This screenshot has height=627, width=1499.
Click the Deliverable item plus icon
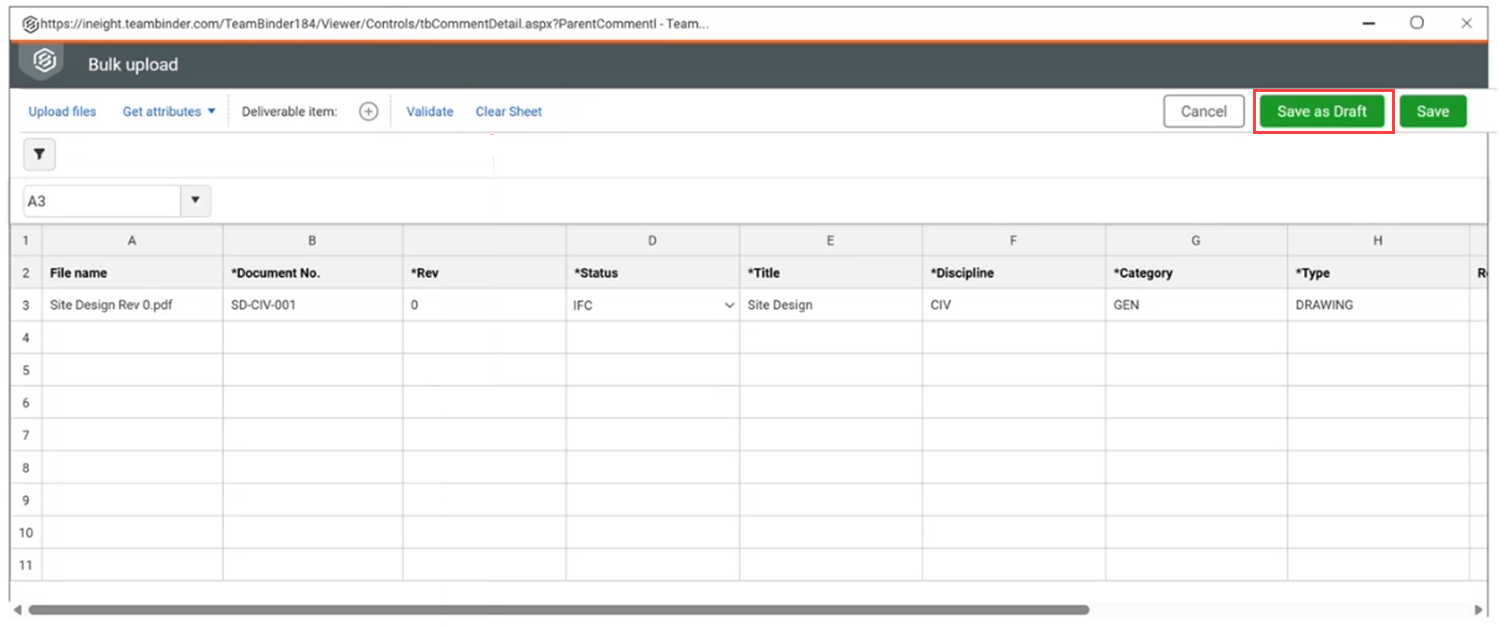click(x=368, y=112)
